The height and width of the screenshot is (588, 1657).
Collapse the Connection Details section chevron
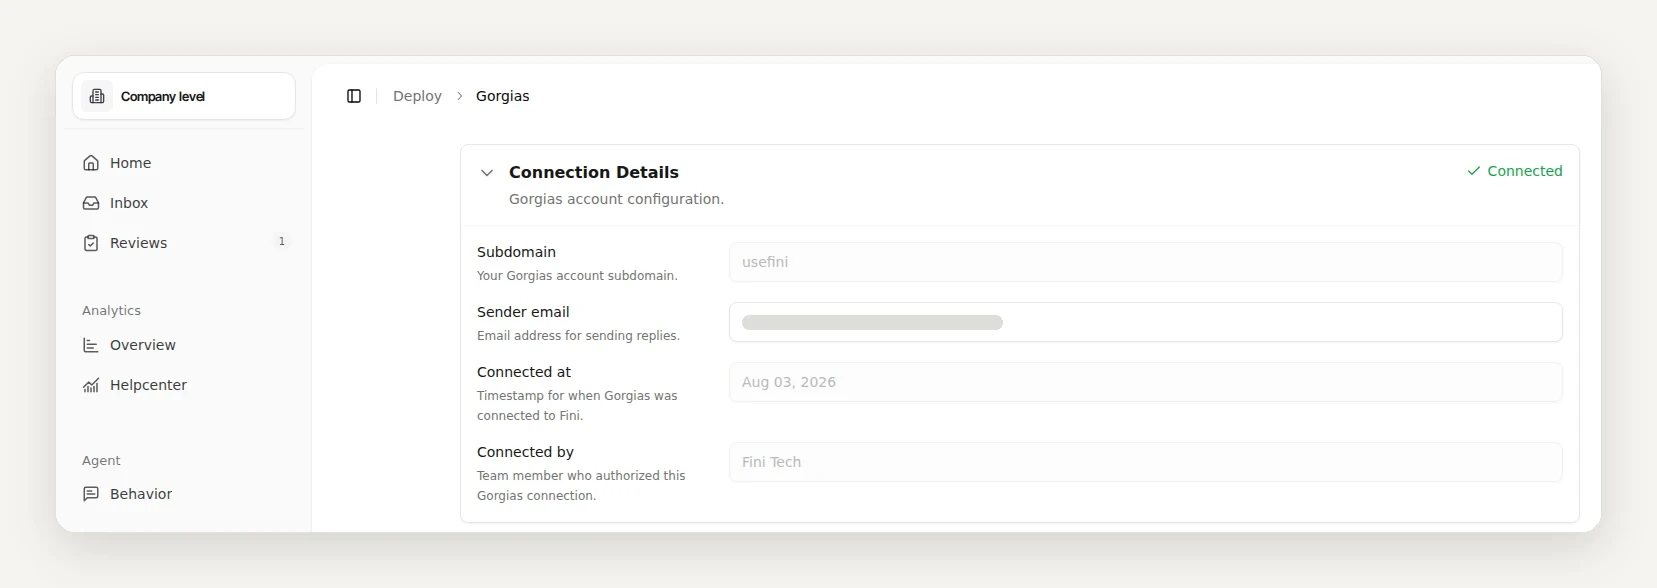tap(487, 173)
